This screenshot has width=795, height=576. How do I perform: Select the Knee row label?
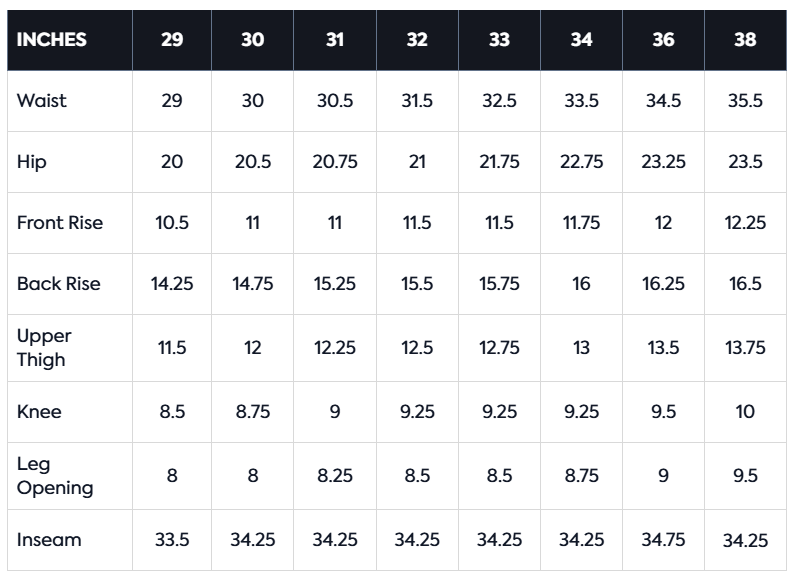pyautogui.click(x=39, y=412)
